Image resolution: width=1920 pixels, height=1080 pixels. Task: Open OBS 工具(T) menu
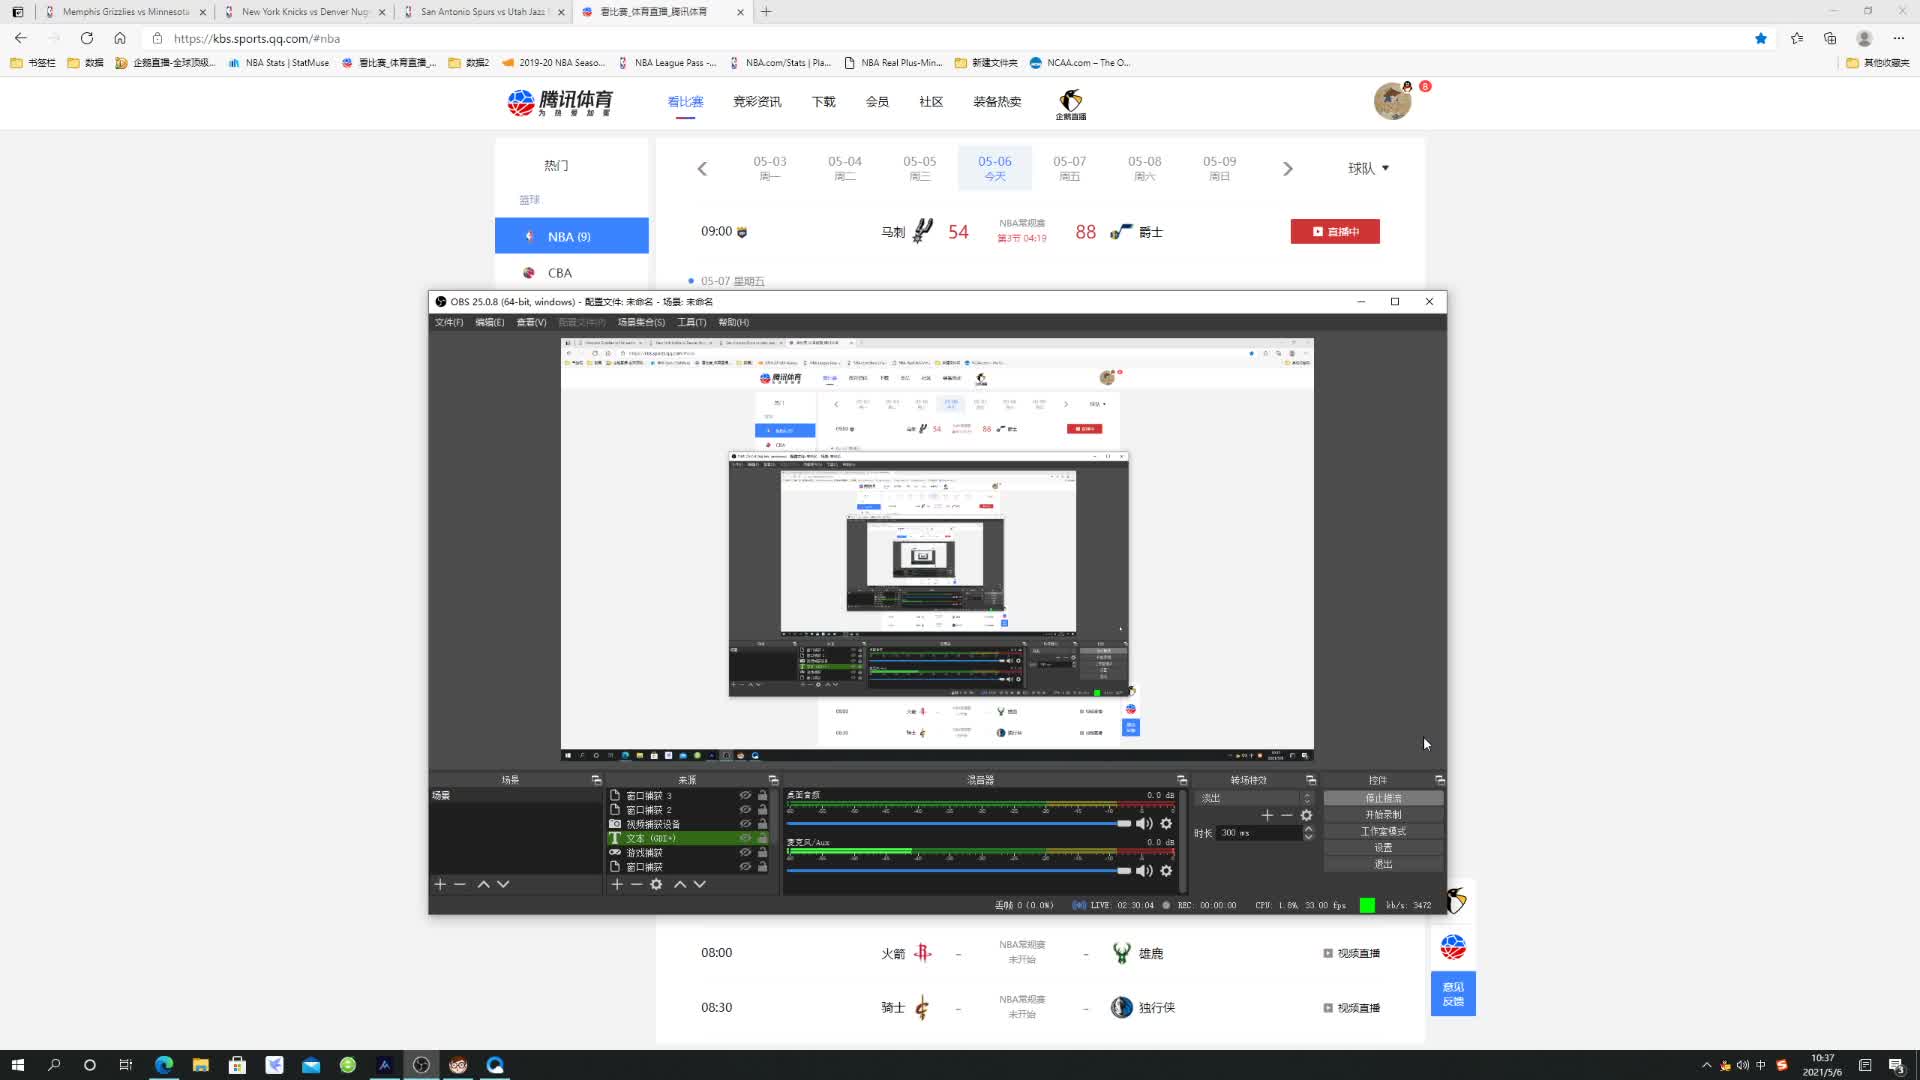pyautogui.click(x=691, y=322)
